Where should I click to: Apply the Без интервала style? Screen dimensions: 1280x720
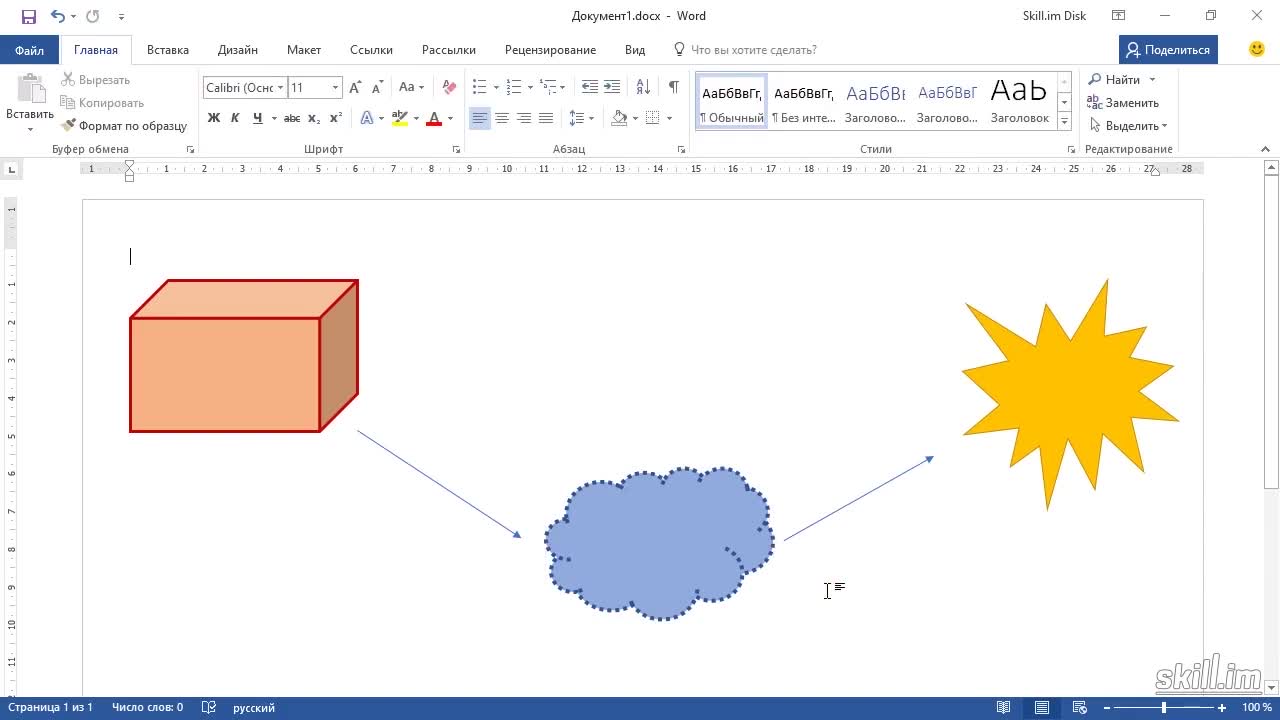pos(804,103)
